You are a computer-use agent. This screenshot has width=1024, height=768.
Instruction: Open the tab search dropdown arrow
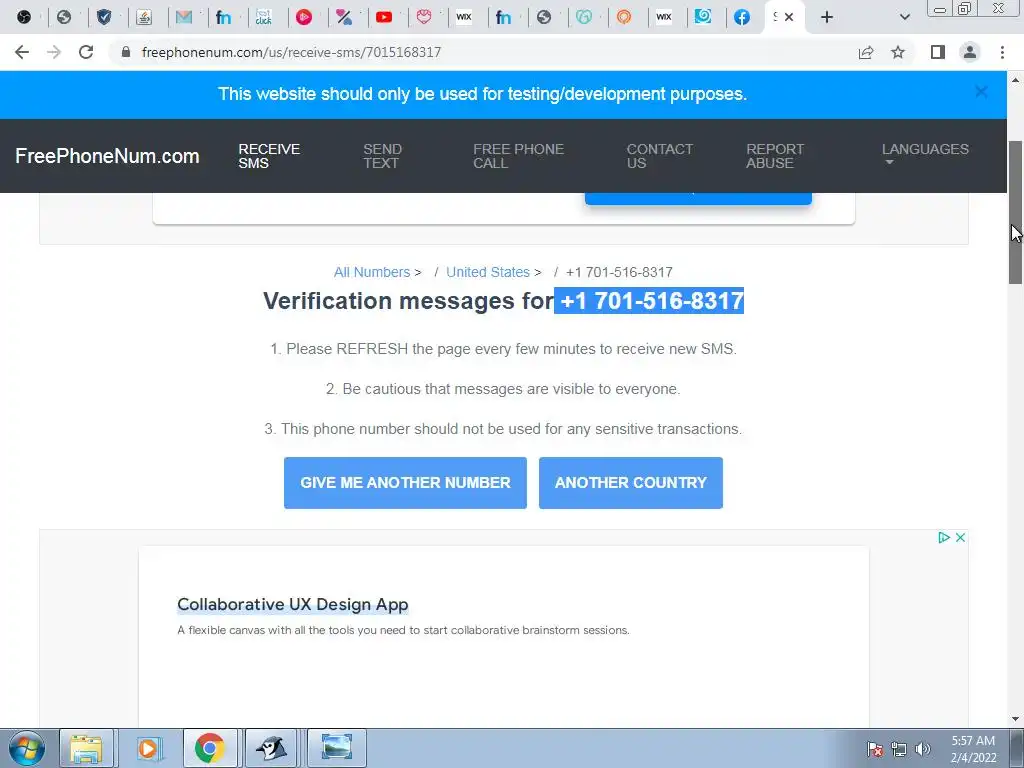904,17
